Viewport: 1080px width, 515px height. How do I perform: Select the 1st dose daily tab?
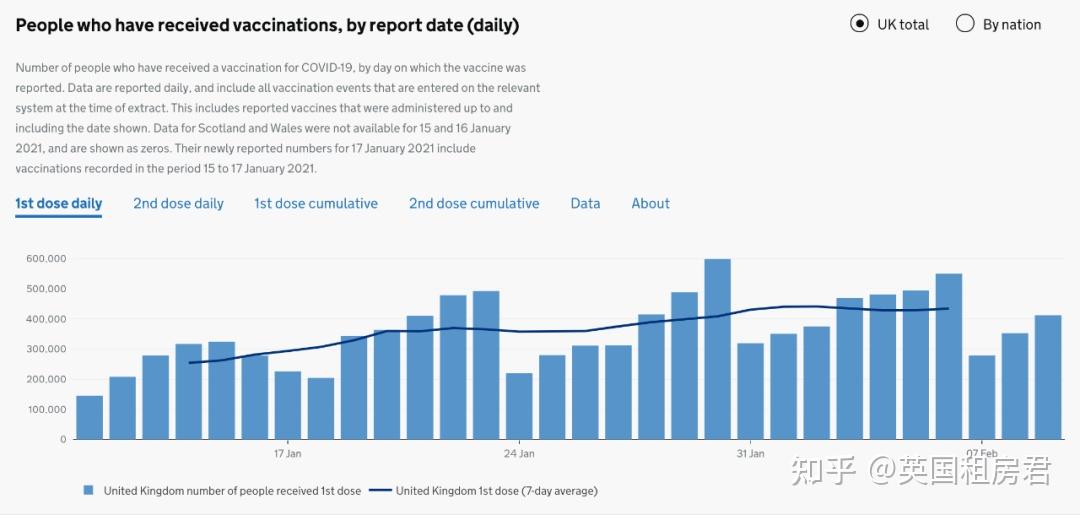click(59, 203)
